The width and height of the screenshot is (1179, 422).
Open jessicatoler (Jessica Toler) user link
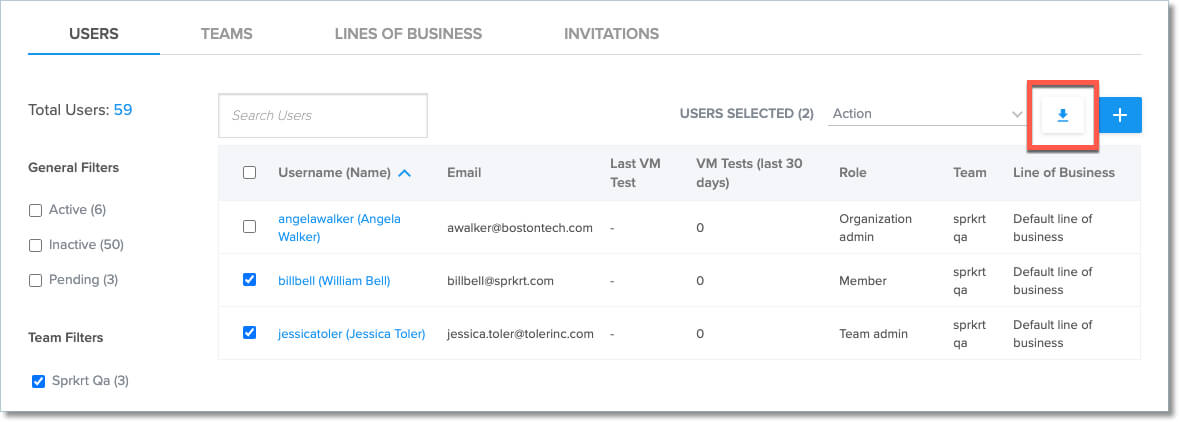click(x=351, y=334)
